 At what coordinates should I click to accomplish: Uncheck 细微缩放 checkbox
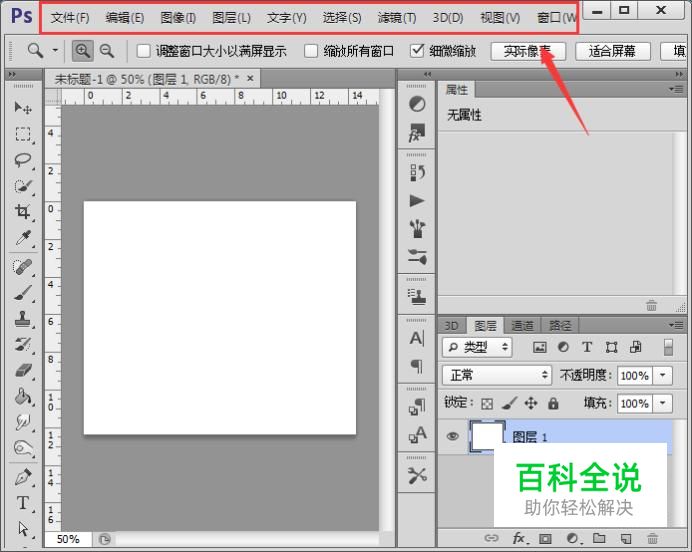[x=417, y=50]
